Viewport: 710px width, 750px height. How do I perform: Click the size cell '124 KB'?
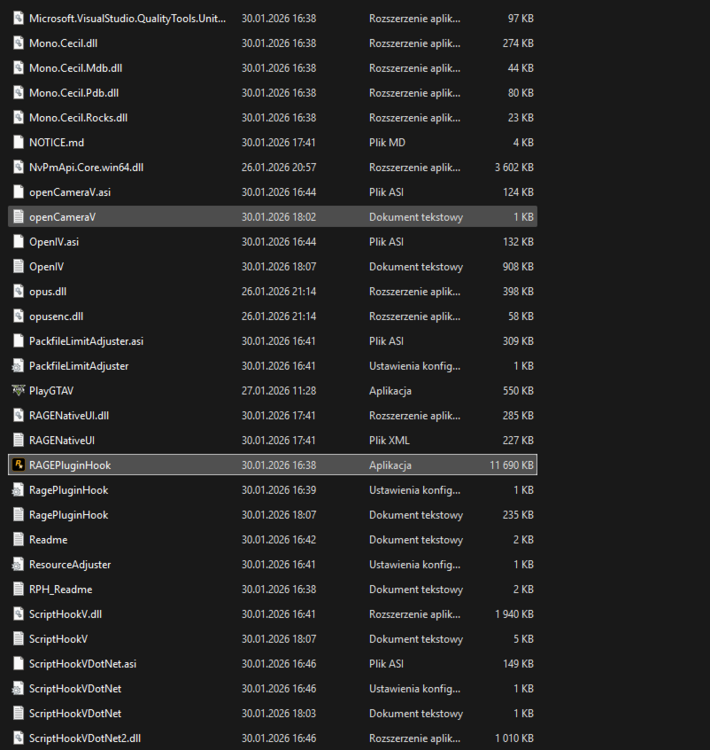[x=518, y=192]
